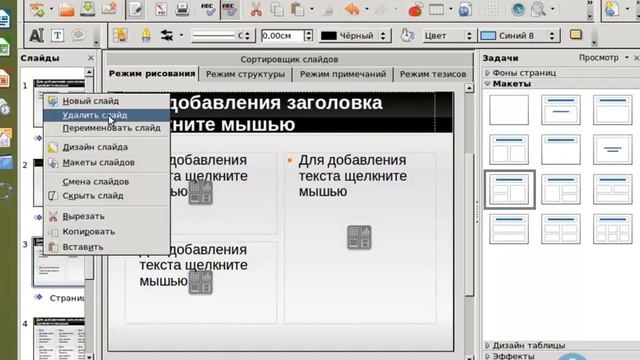
Task: Open the arrow style icon
Action: click(x=167, y=36)
